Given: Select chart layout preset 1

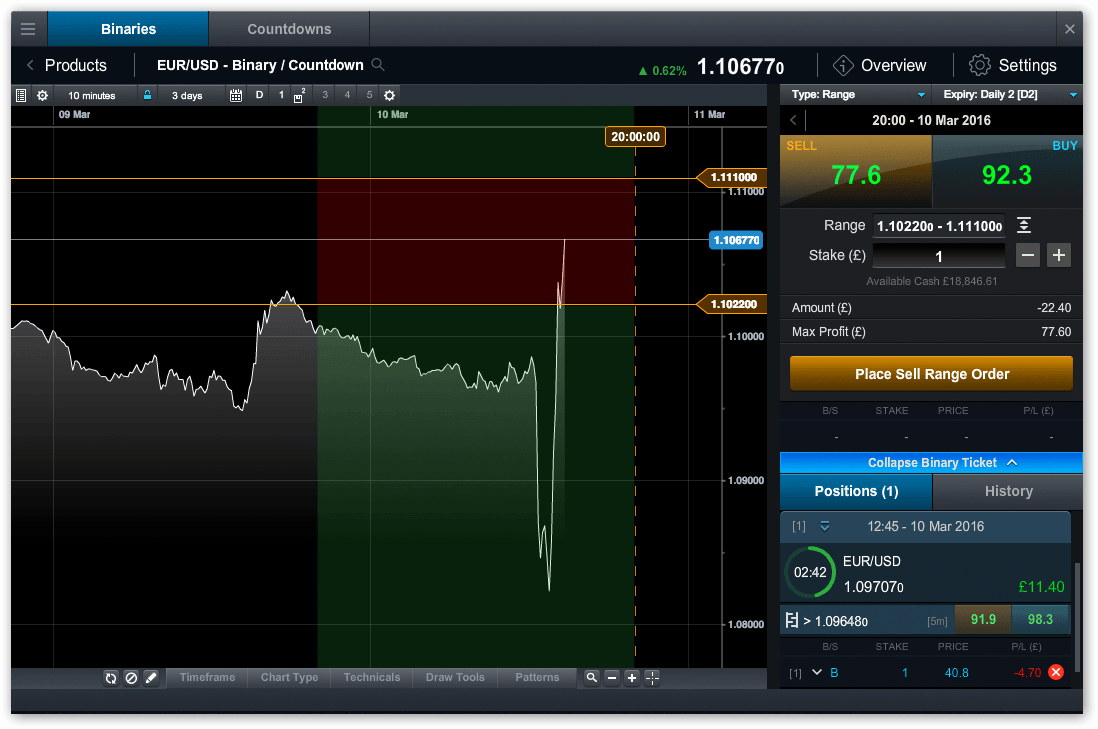Looking at the screenshot, I should click(282, 95).
